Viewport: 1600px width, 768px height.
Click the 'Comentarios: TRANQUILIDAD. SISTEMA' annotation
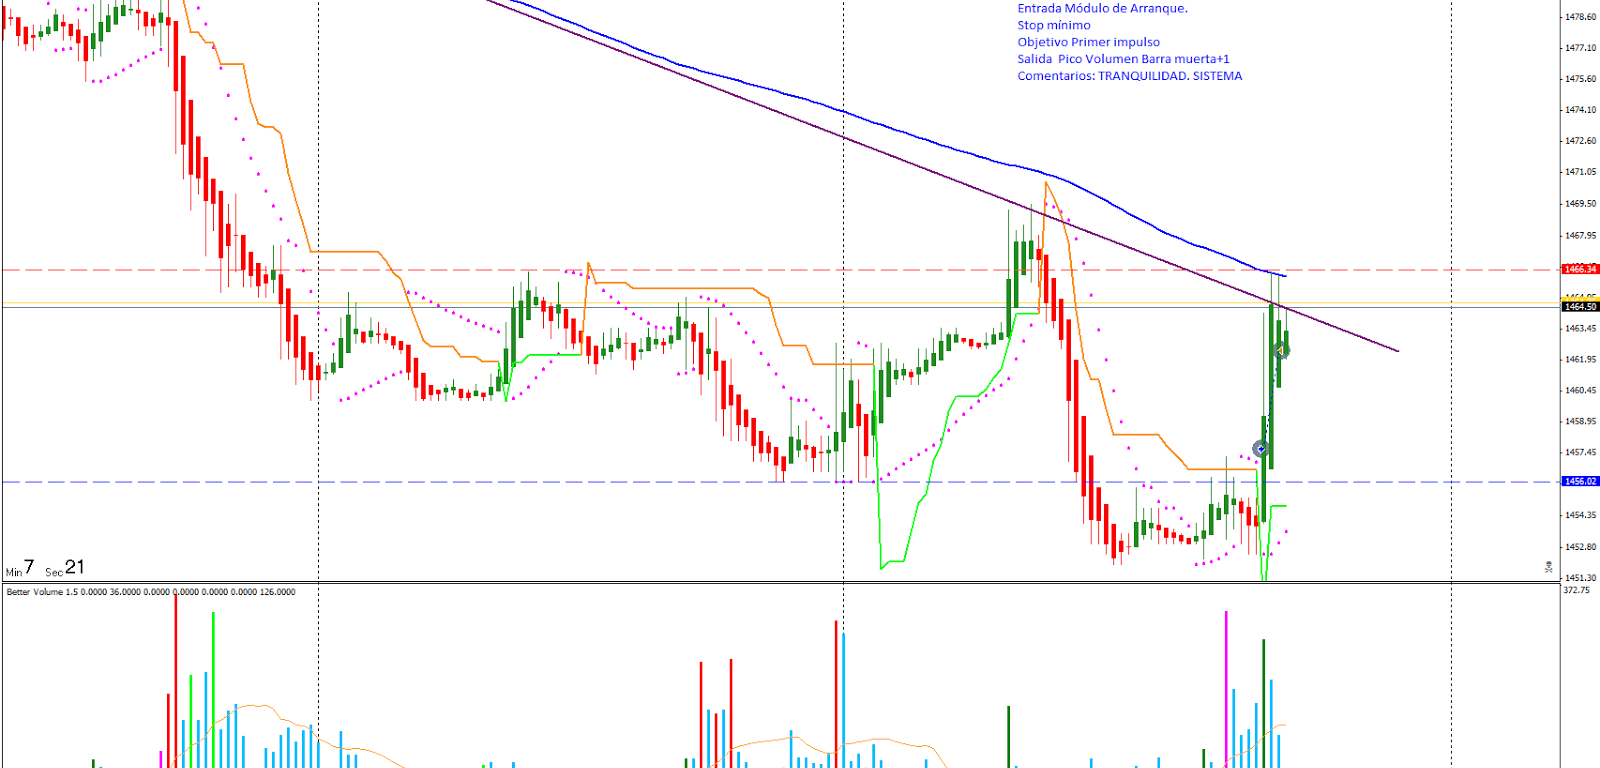[1129, 76]
